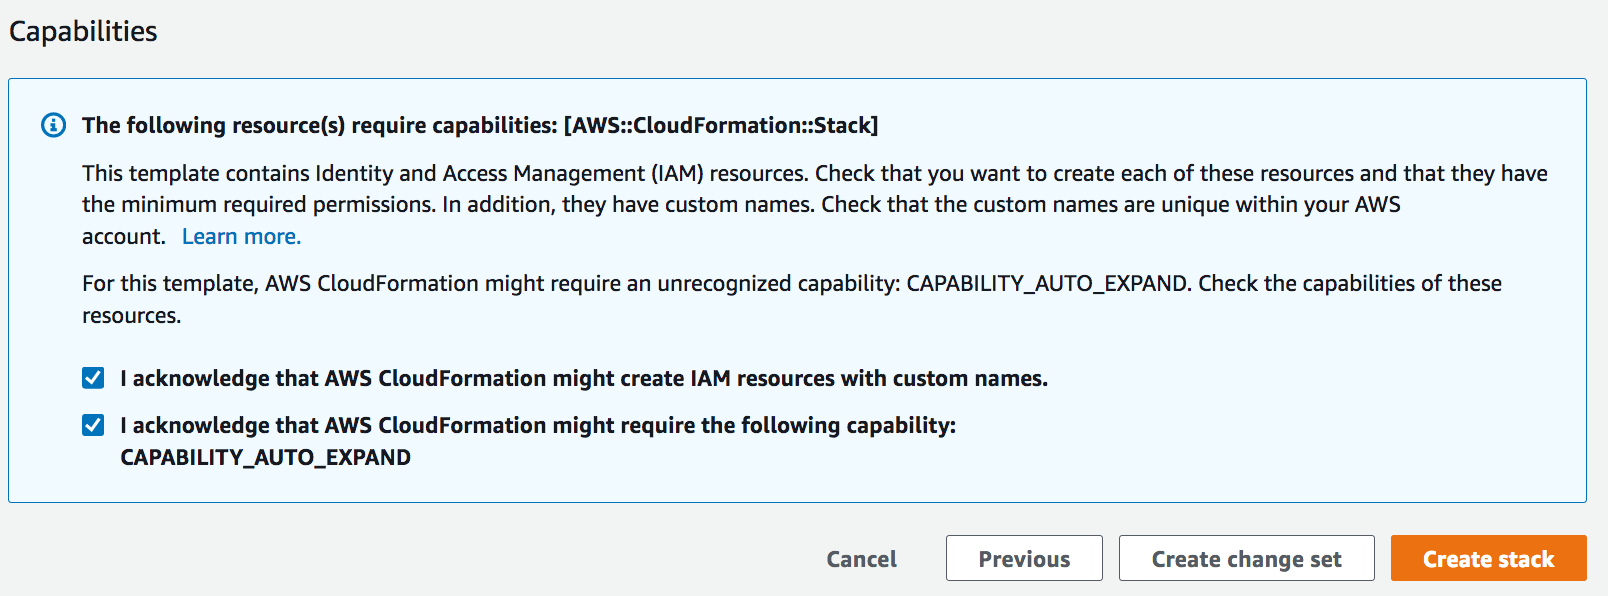
Task: Click the paragraph starting 'This template contains Identity'
Action: [x=815, y=205]
